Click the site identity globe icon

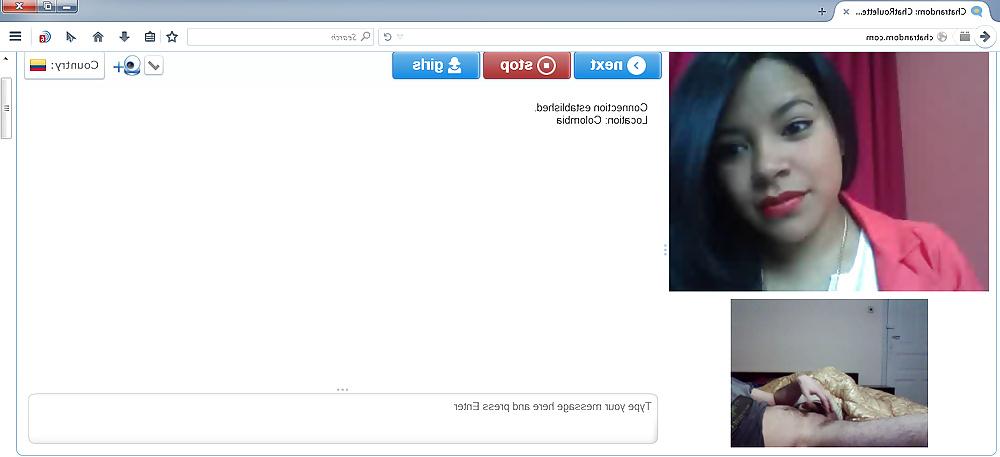(x=942, y=37)
